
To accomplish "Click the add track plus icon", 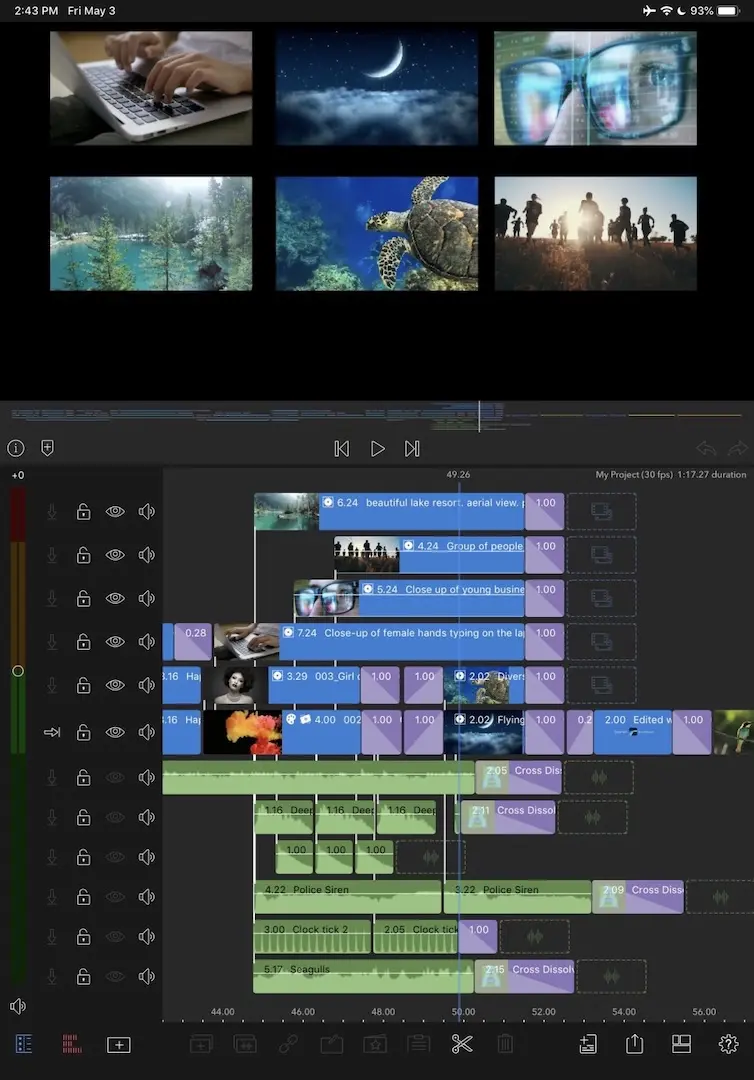I will (x=118, y=1045).
